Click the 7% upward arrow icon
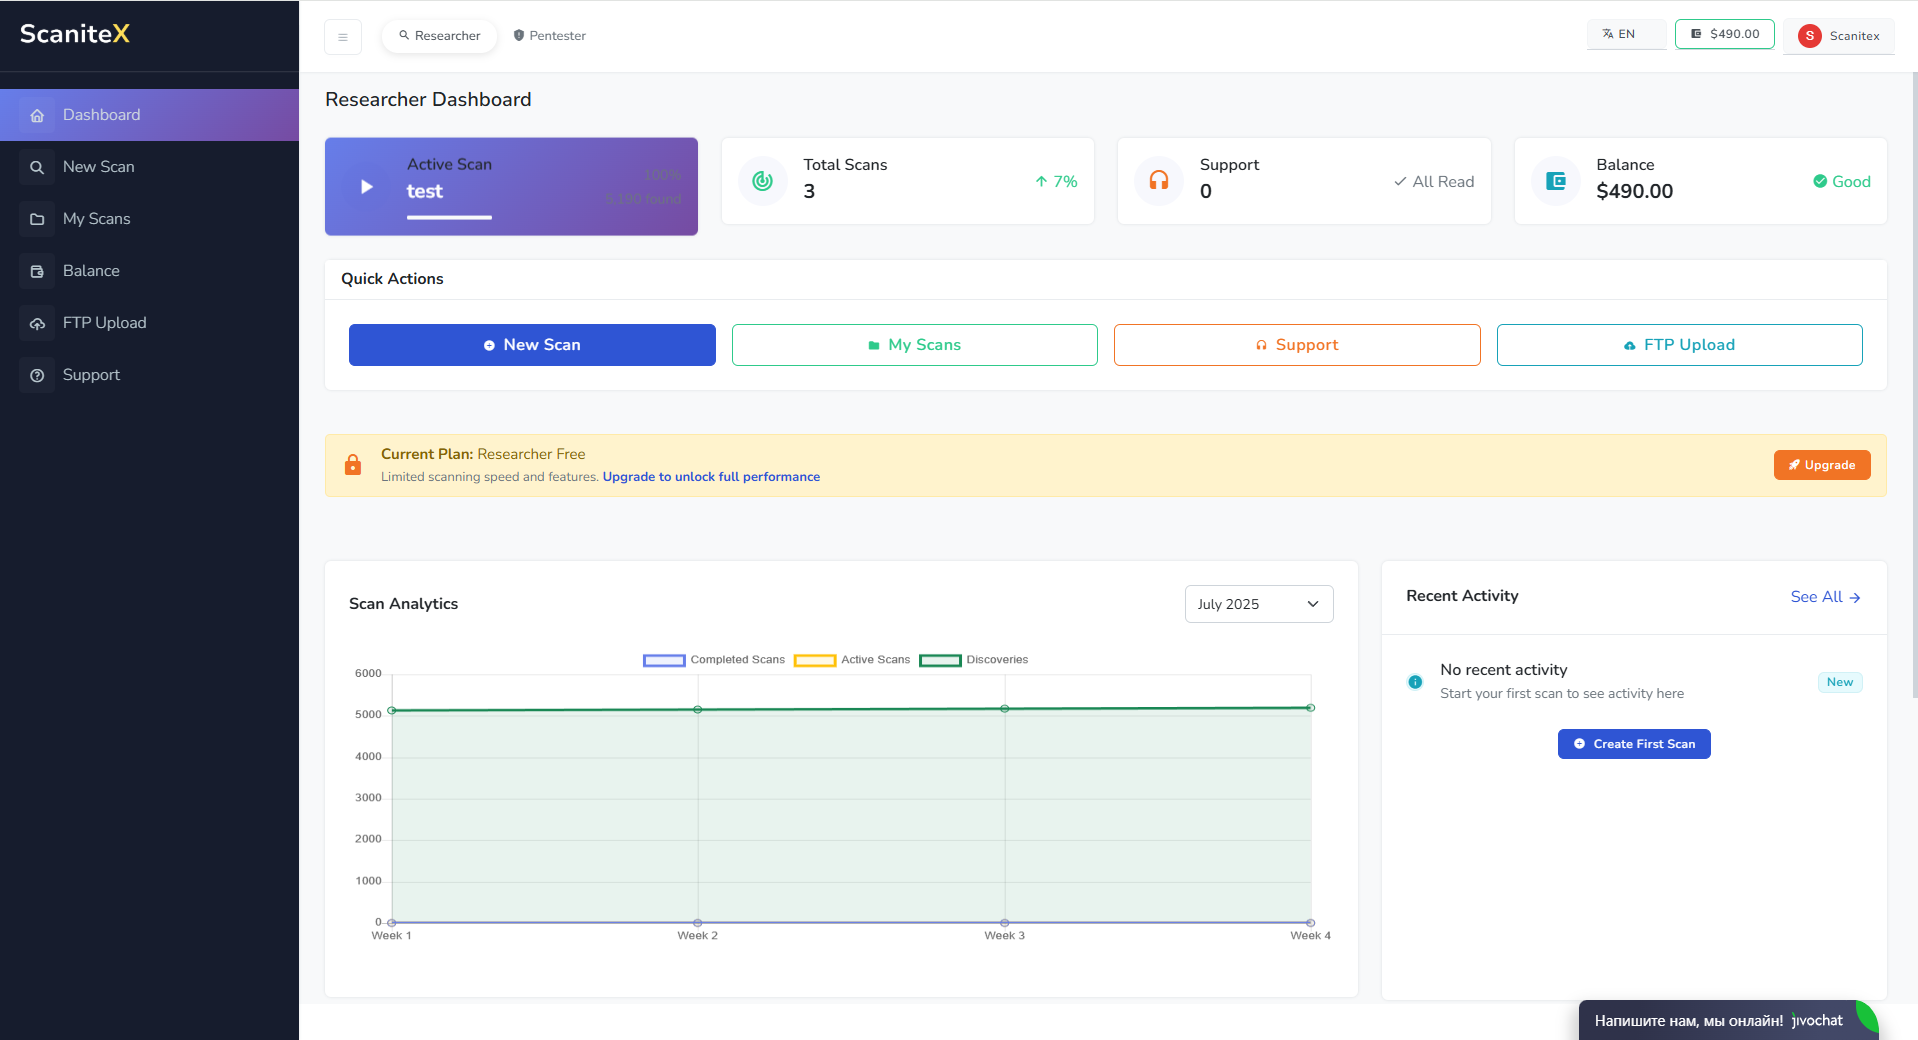Image resolution: width=1918 pixels, height=1040 pixels. coord(1041,181)
